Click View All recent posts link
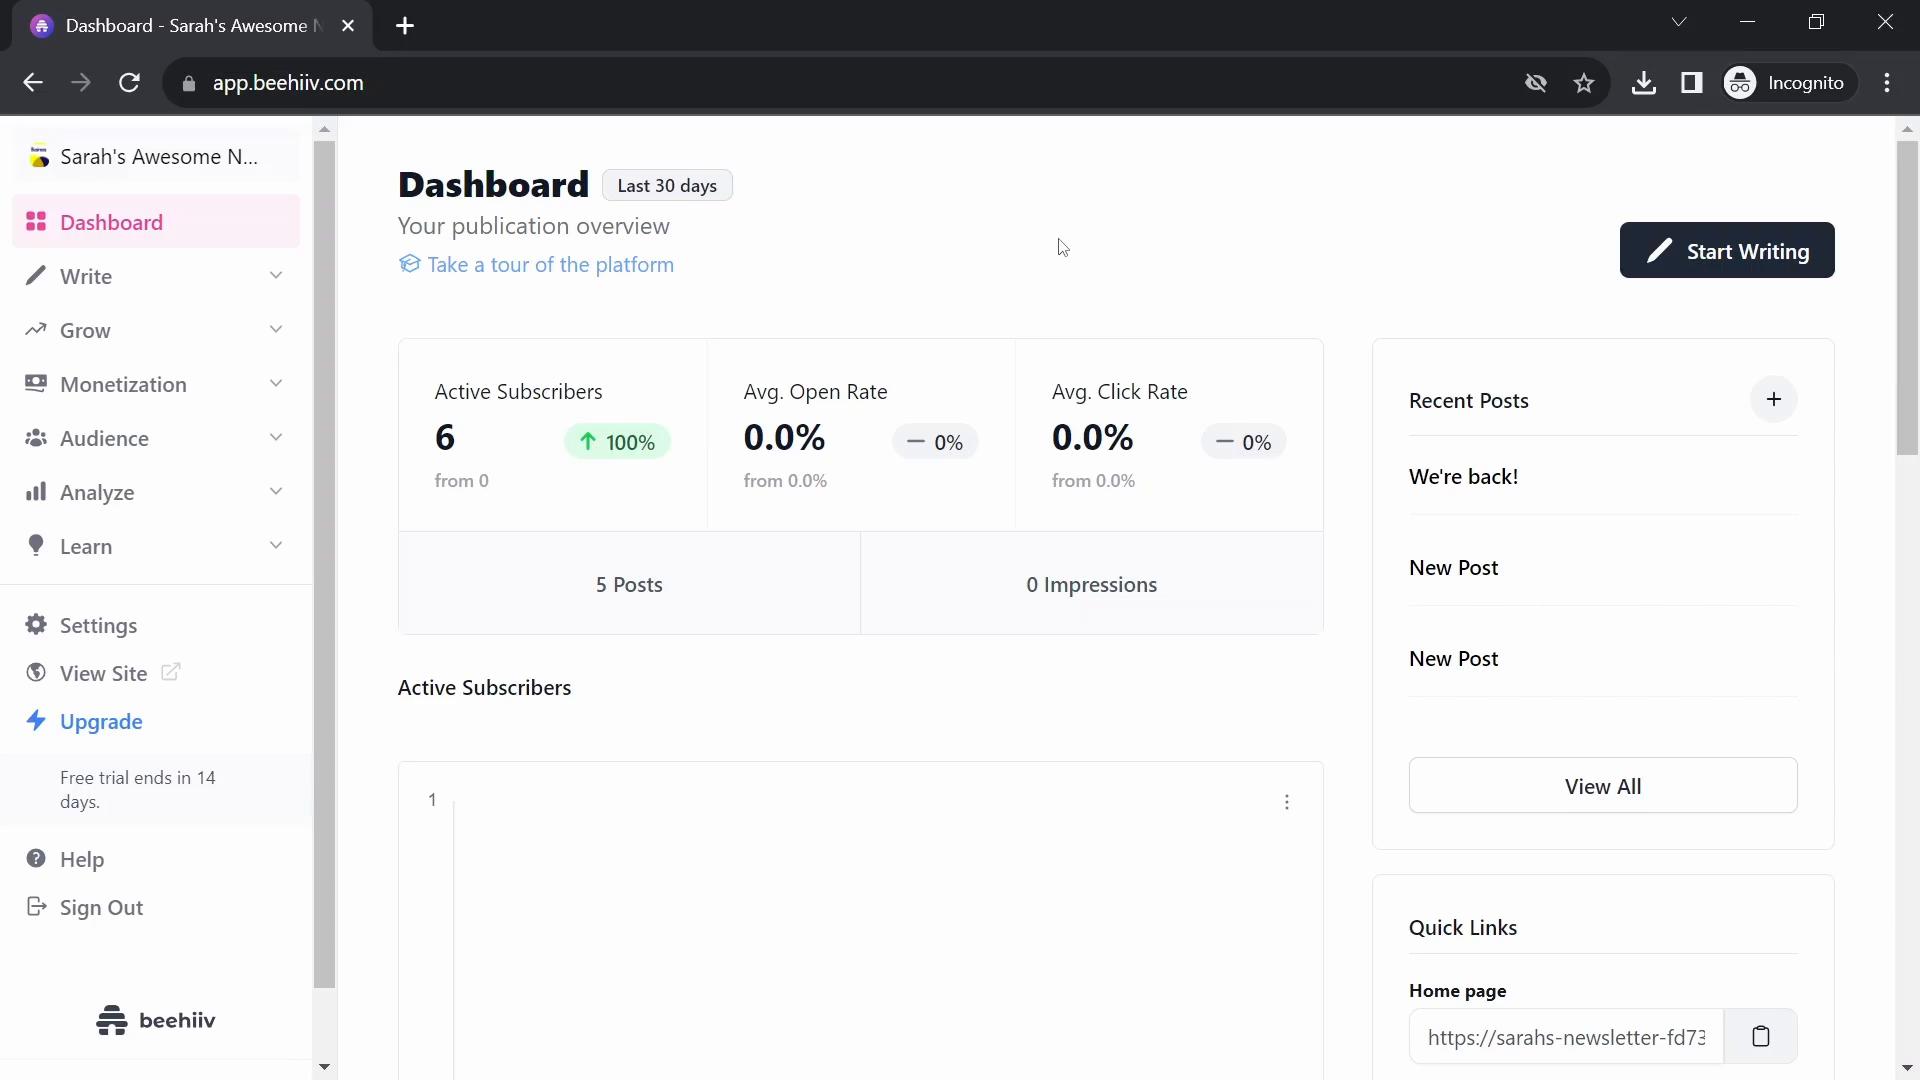The image size is (1920, 1080). [x=1602, y=786]
